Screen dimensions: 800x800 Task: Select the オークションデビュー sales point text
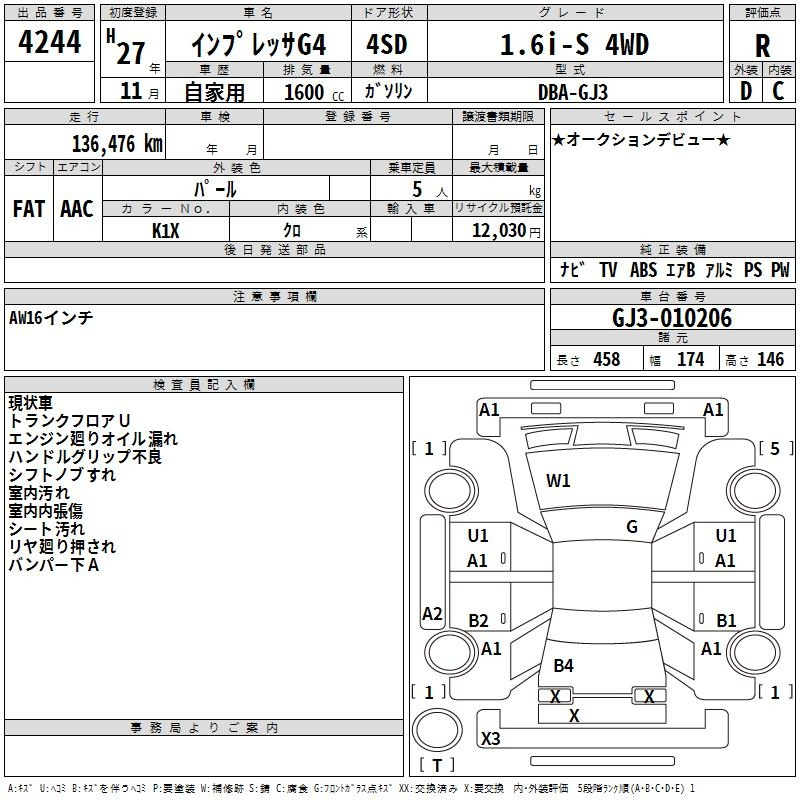click(x=640, y=139)
